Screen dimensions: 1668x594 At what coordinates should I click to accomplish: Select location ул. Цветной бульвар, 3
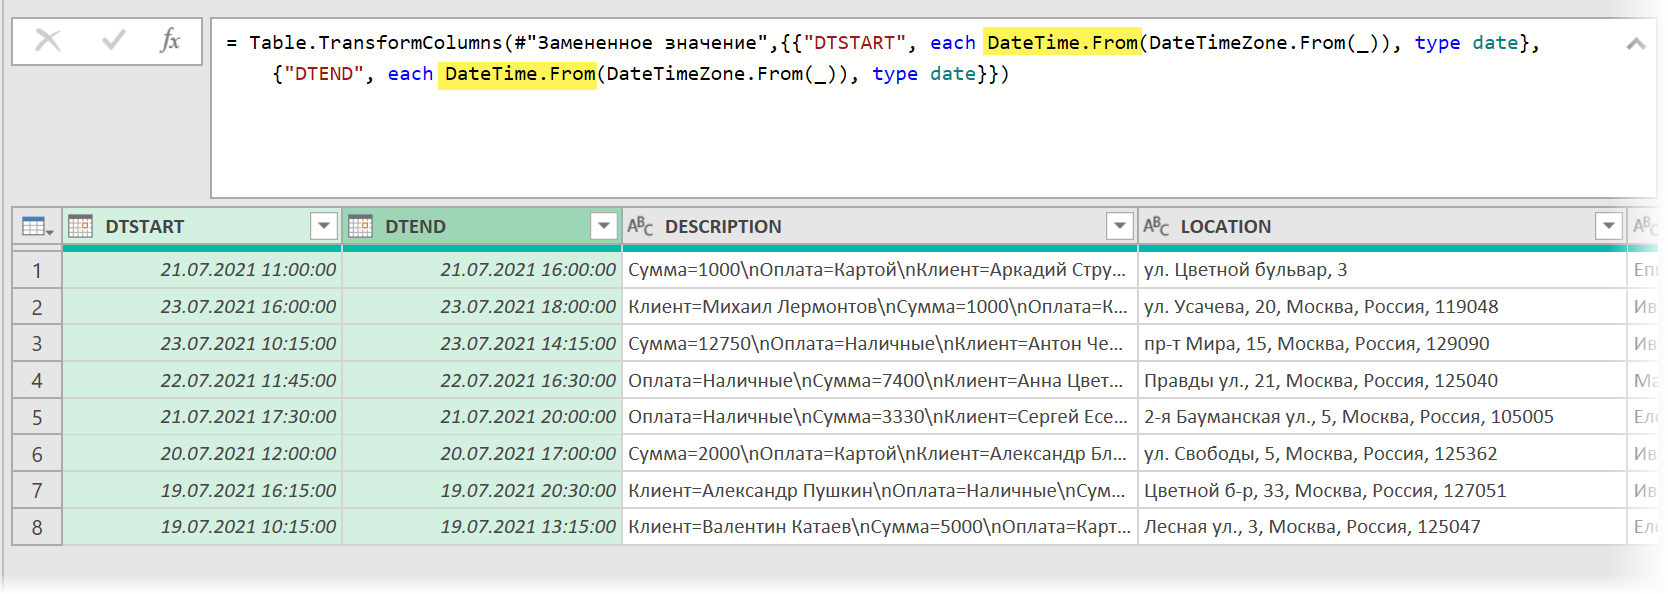point(1382,270)
